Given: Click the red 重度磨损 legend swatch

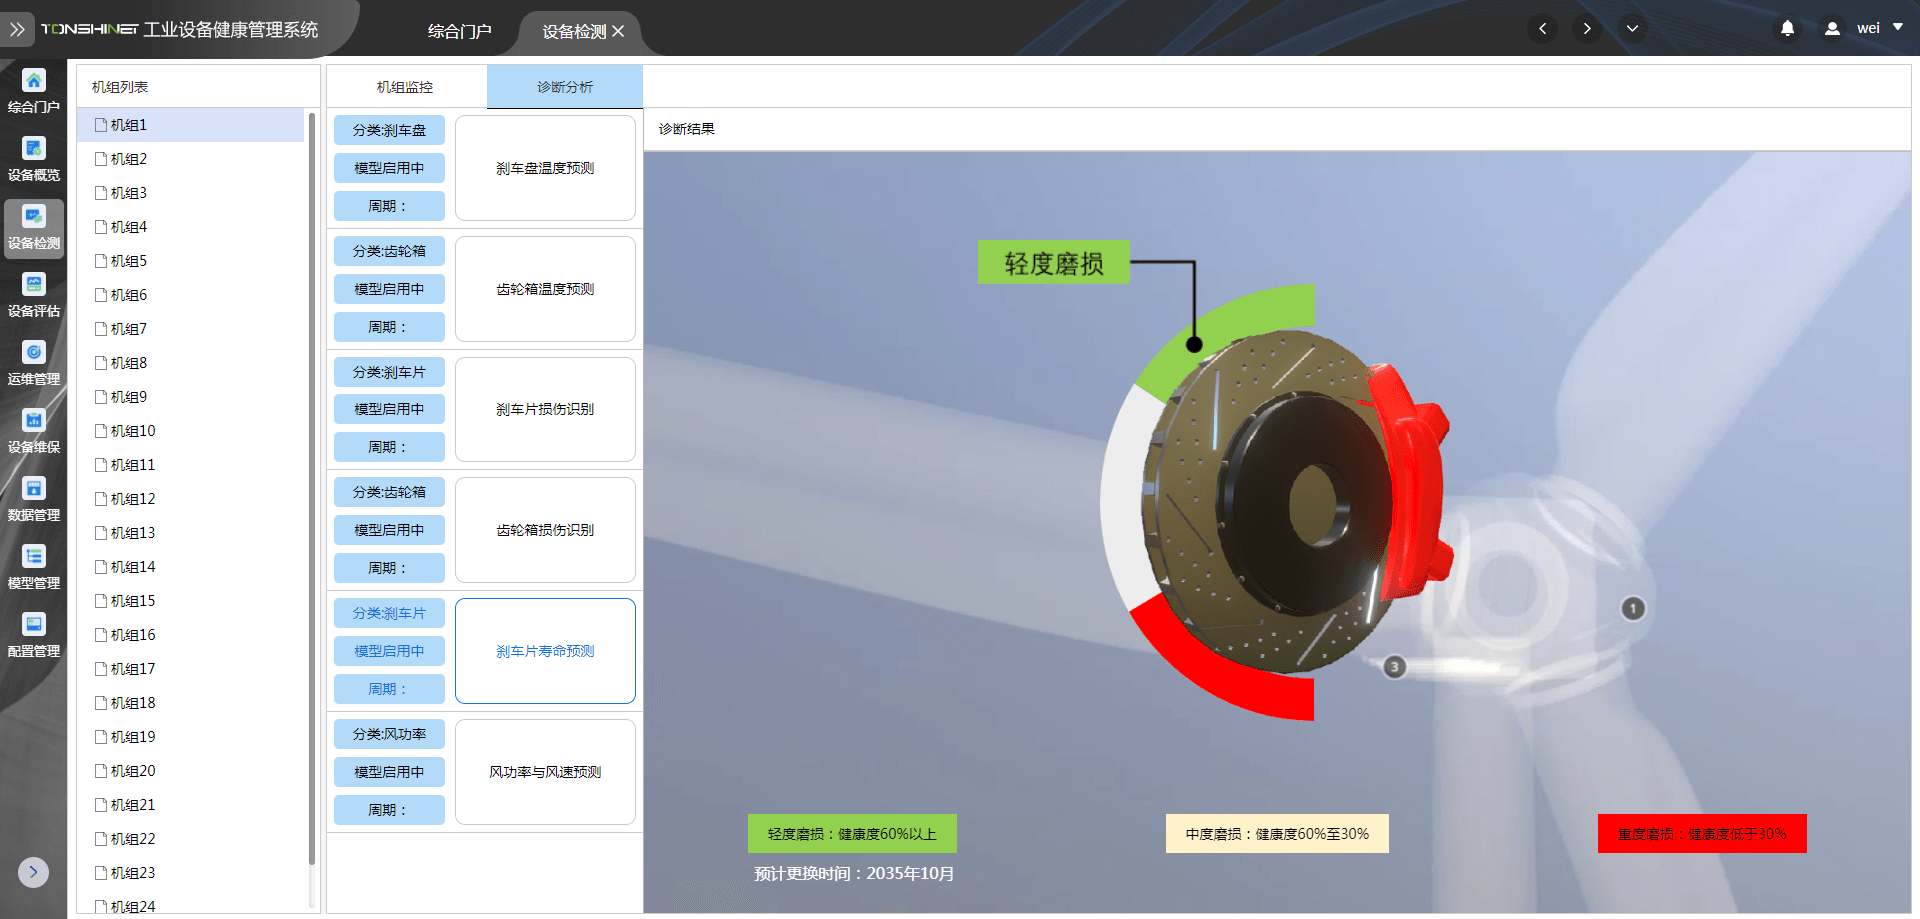Looking at the screenshot, I should click(x=1701, y=834).
